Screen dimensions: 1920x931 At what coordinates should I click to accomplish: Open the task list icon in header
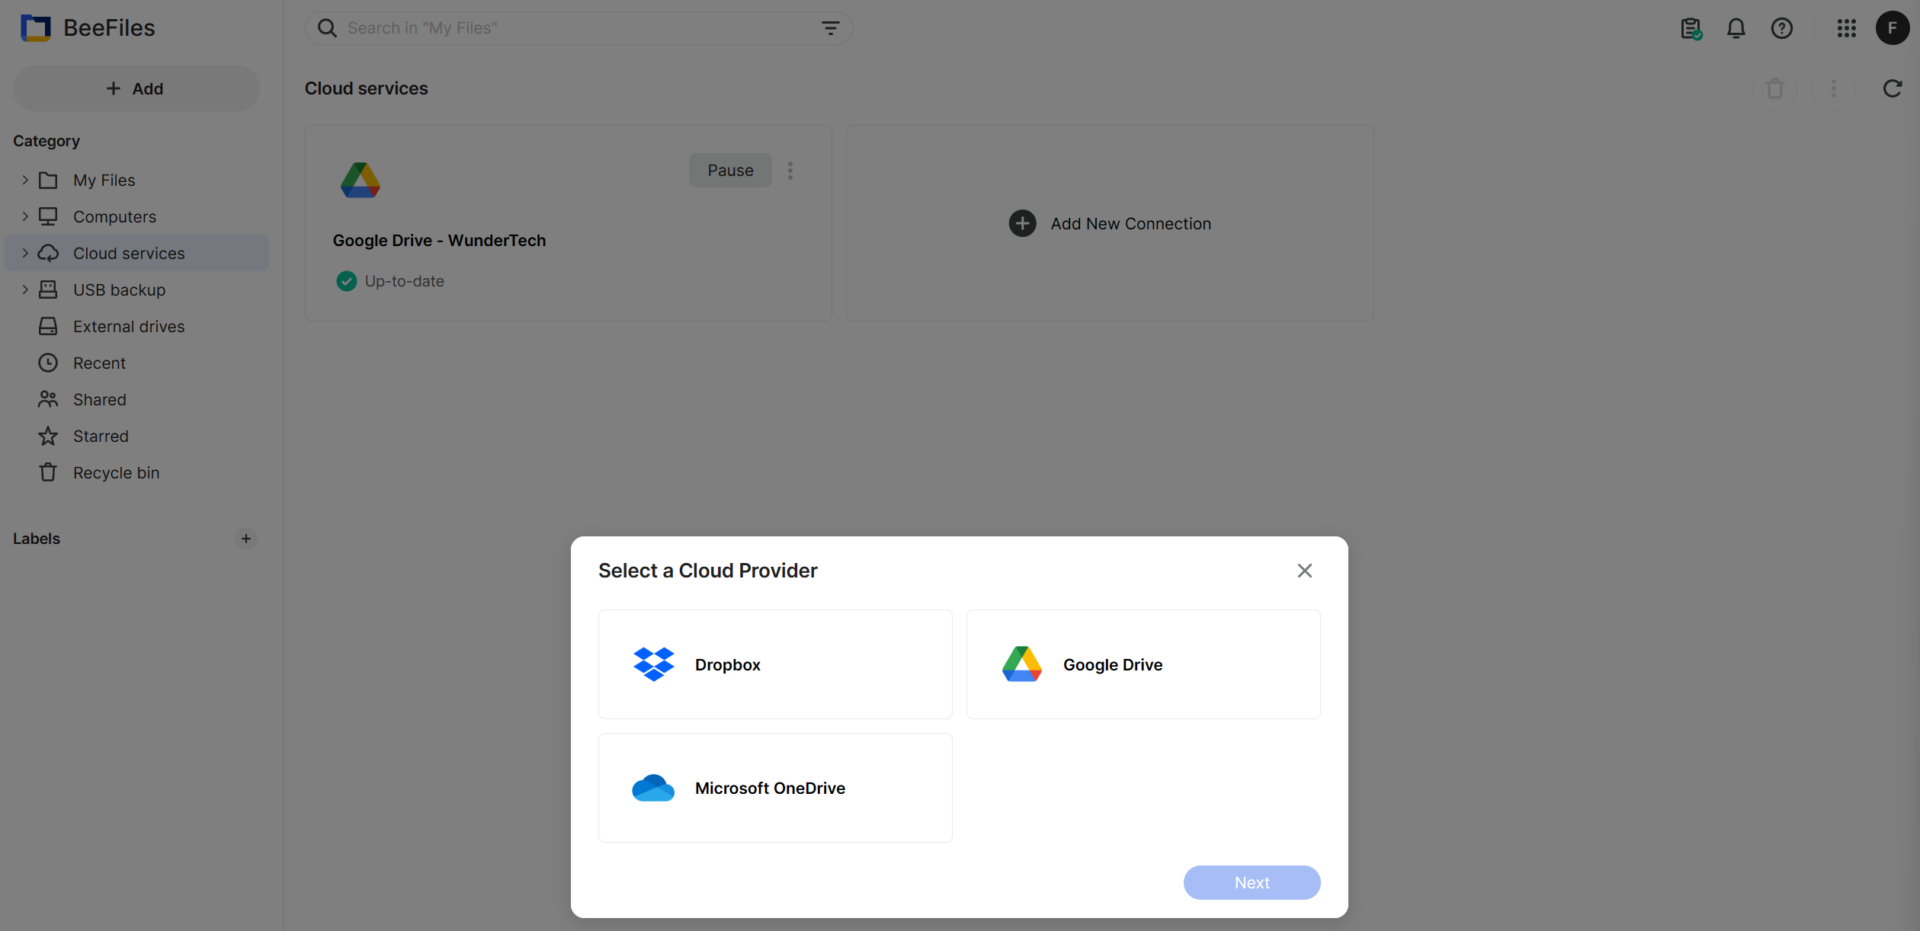click(1690, 29)
